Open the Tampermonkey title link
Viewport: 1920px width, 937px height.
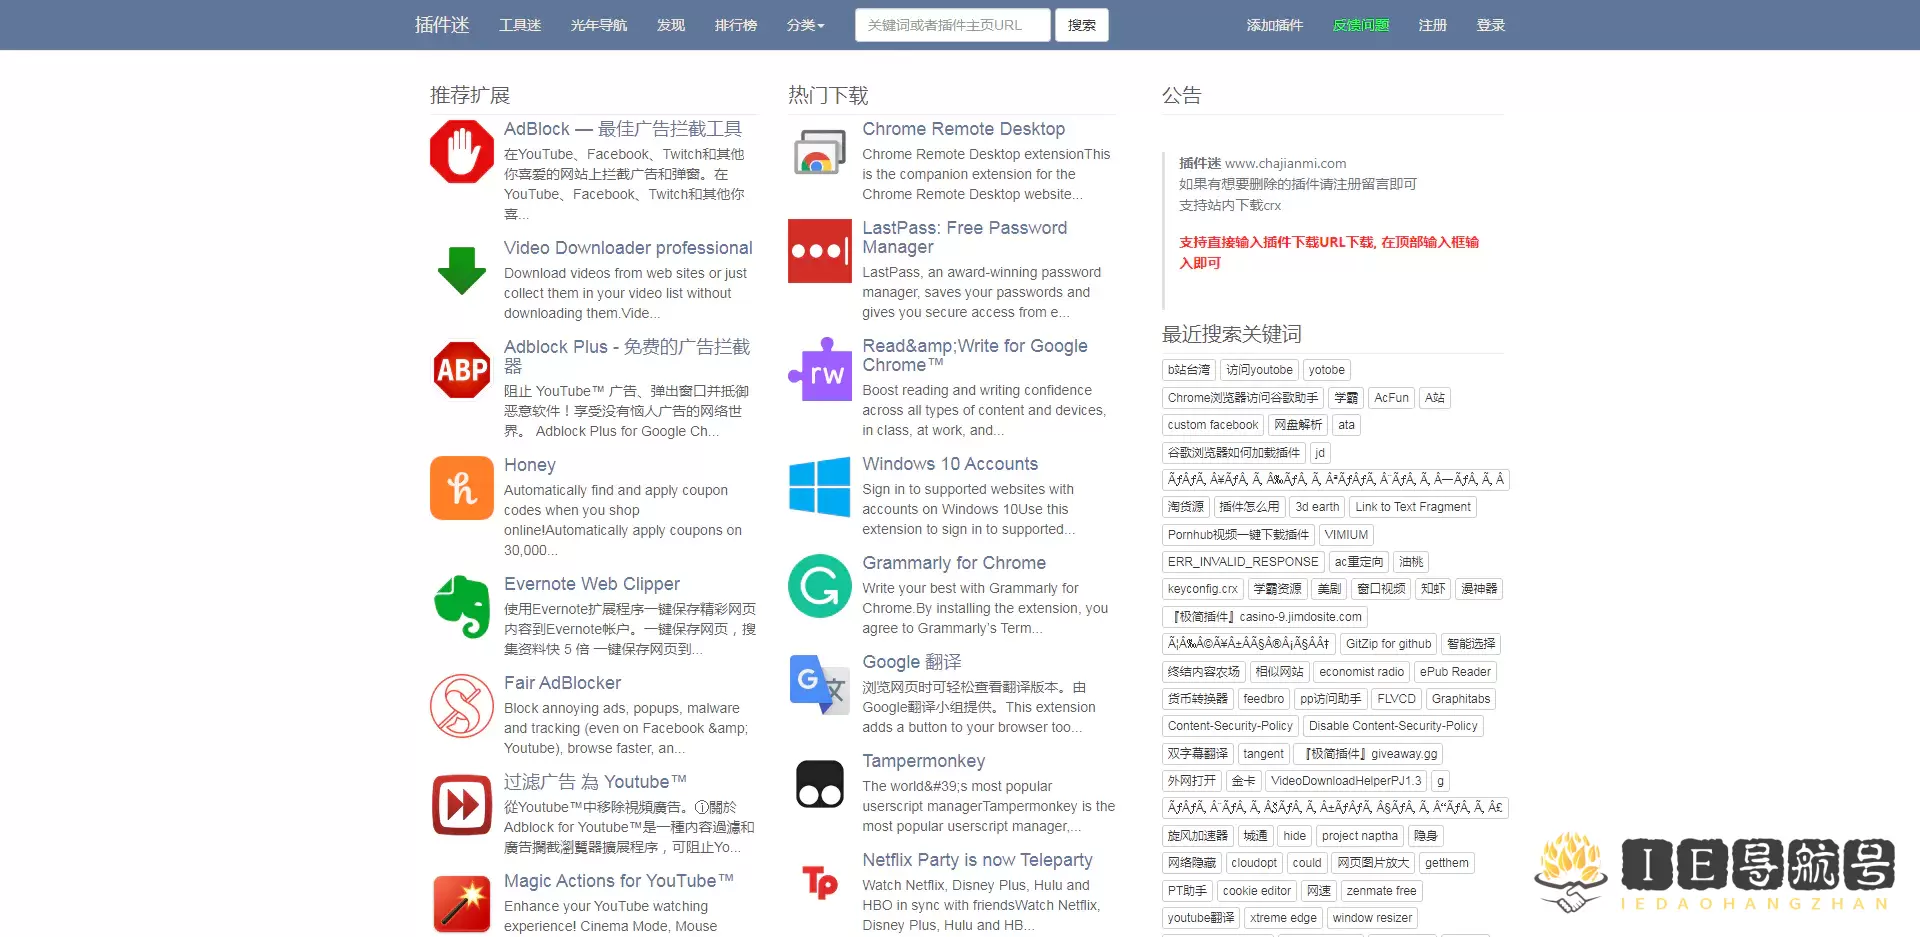coord(924,761)
